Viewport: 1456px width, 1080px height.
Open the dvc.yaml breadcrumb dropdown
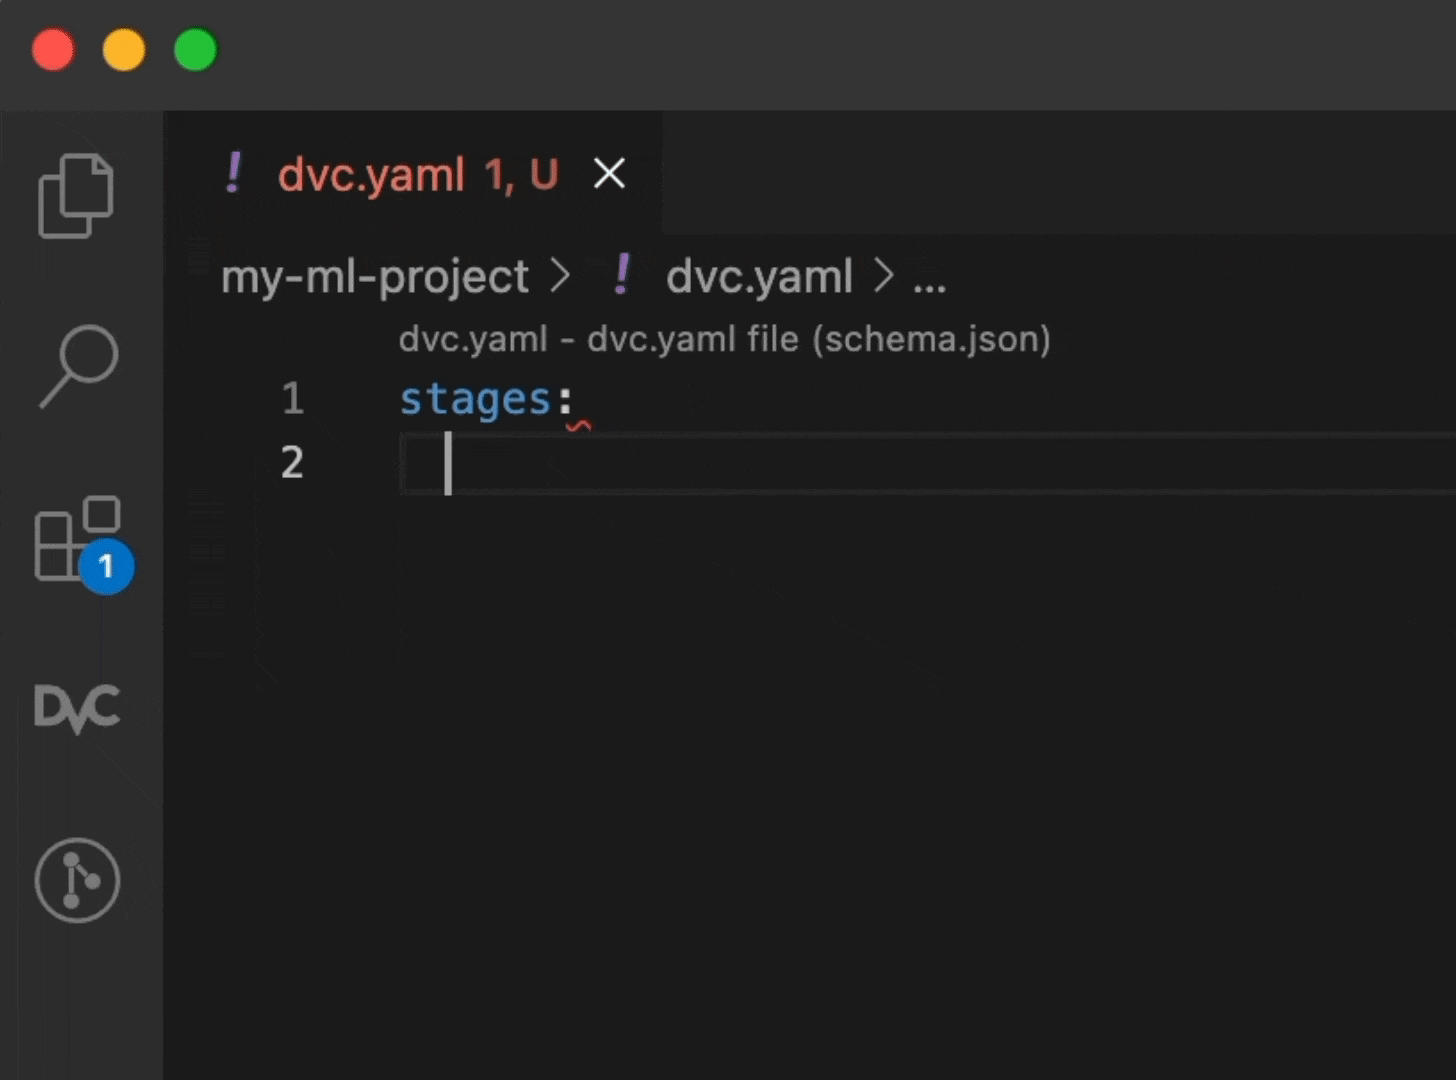tap(759, 277)
